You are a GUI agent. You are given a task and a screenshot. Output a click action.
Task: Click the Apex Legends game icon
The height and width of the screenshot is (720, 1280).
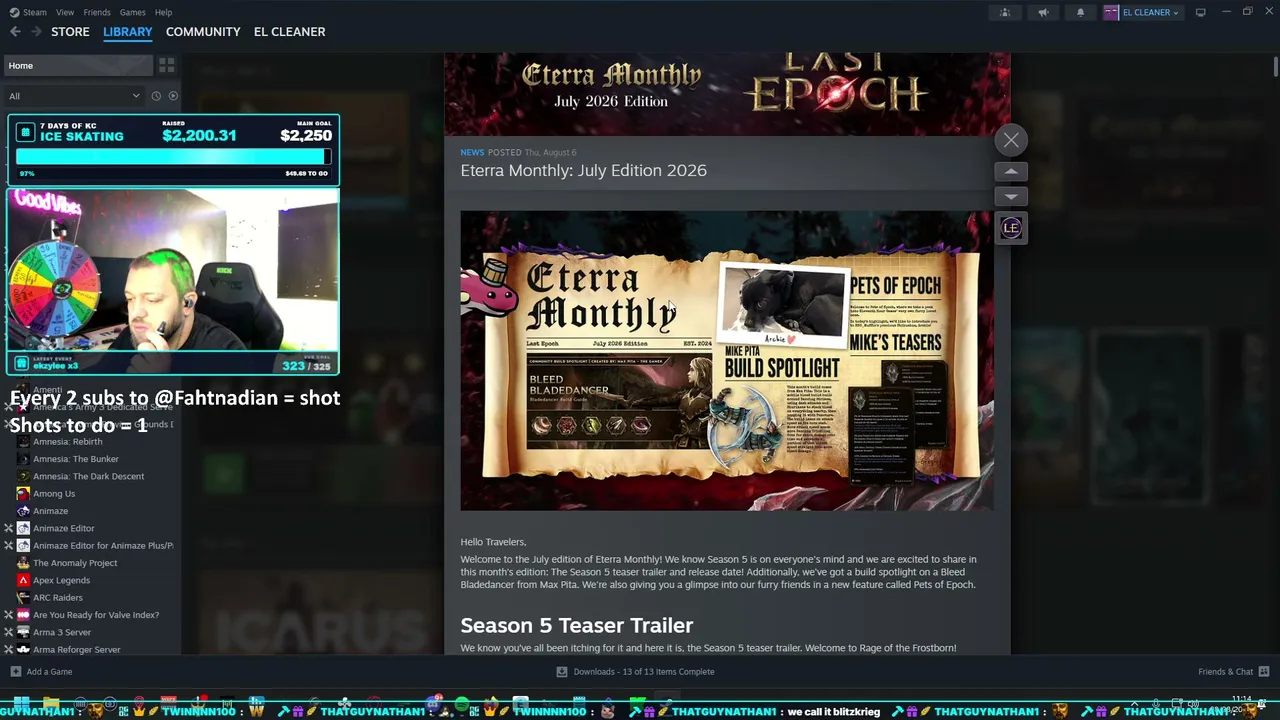[23, 580]
